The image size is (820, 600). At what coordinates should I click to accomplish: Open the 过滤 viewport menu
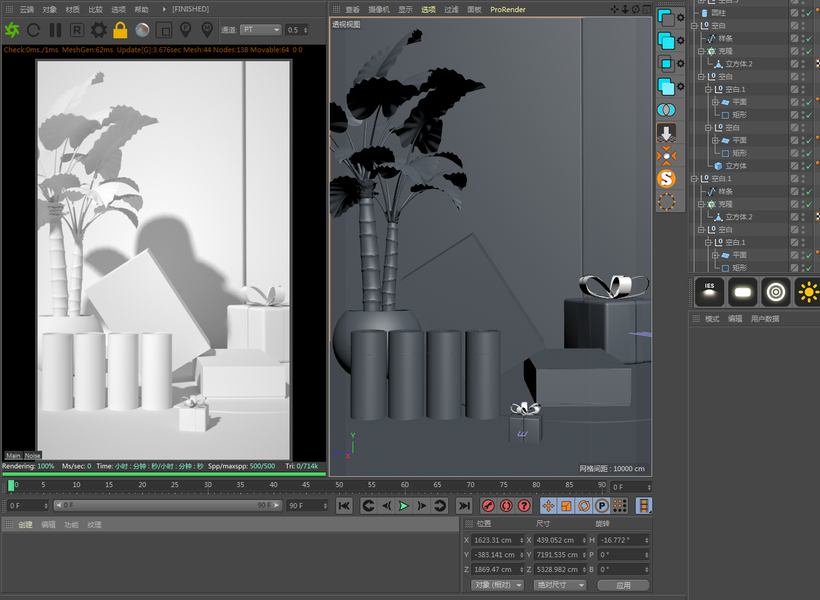(451, 9)
